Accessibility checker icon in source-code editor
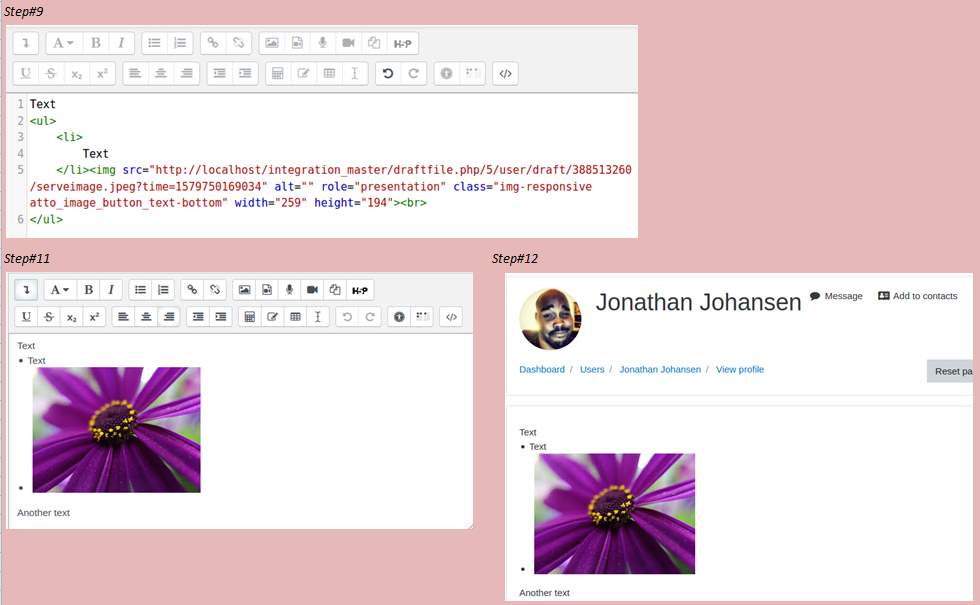Screen dimensions: 980x605 point(446,73)
